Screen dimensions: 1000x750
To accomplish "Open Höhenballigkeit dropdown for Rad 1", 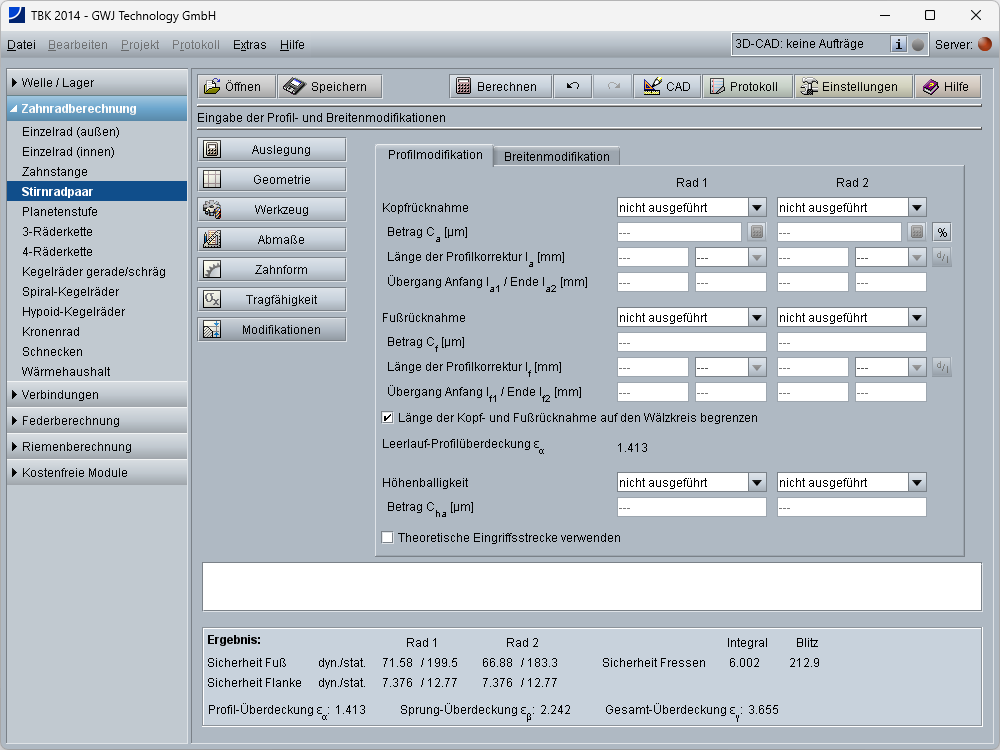I will click(x=757, y=482).
